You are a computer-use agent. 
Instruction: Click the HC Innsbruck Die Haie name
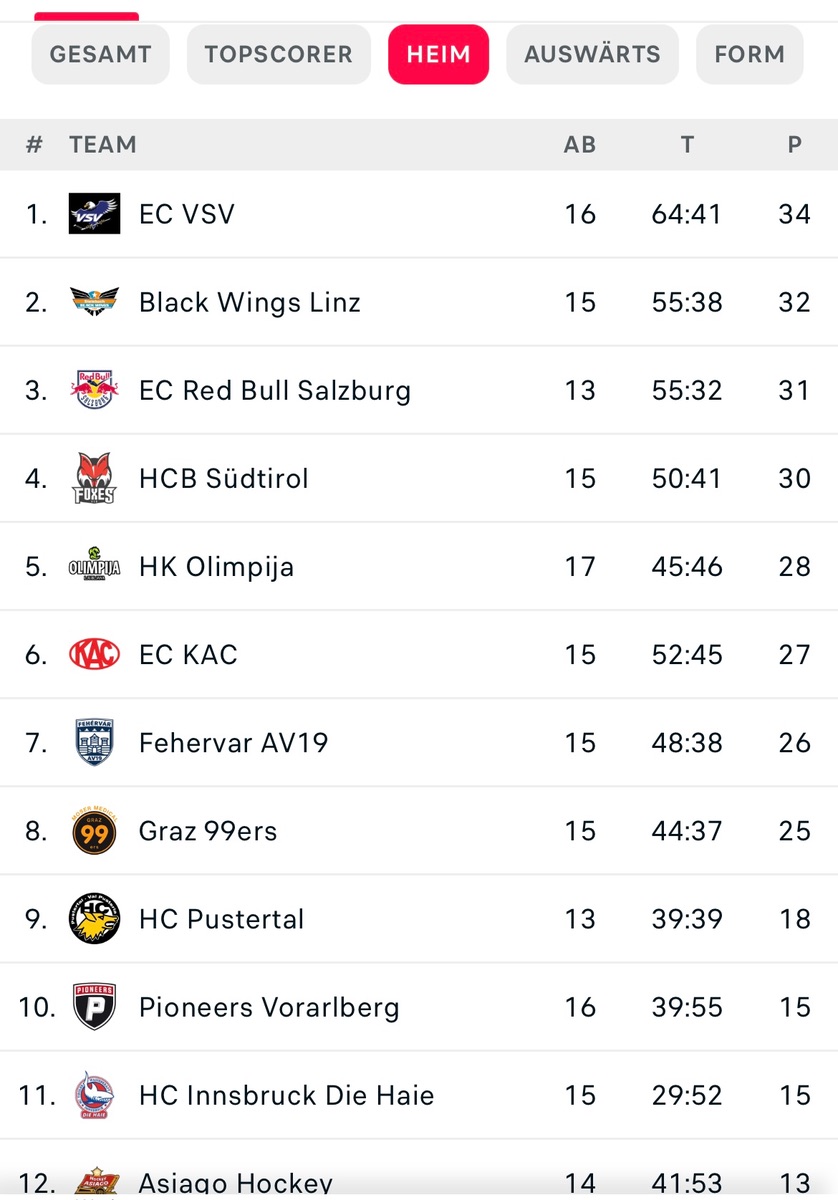(286, 1095)
